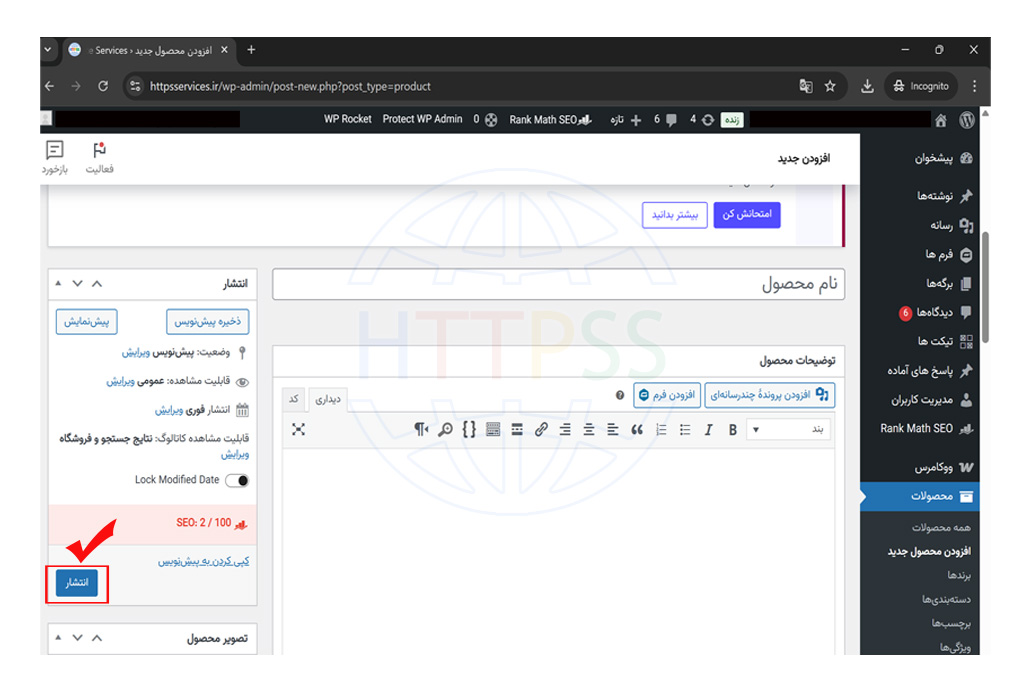Switch to the کد code editor tab
The height and width of the screenshot is (683, 1024).
pyautogui.click(x=294, y=399)
